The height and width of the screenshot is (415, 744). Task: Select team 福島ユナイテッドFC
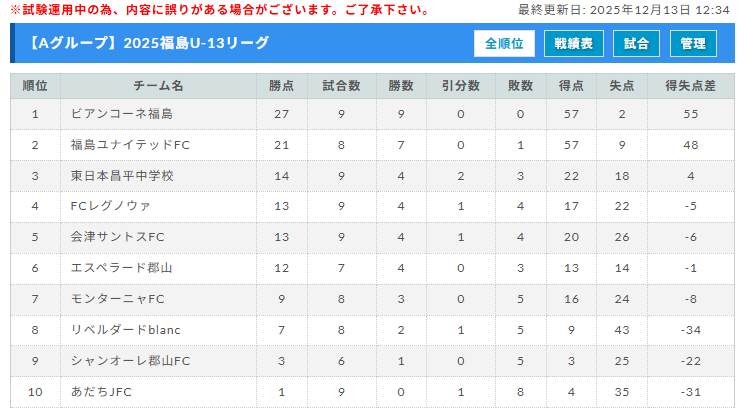(130, 145)
